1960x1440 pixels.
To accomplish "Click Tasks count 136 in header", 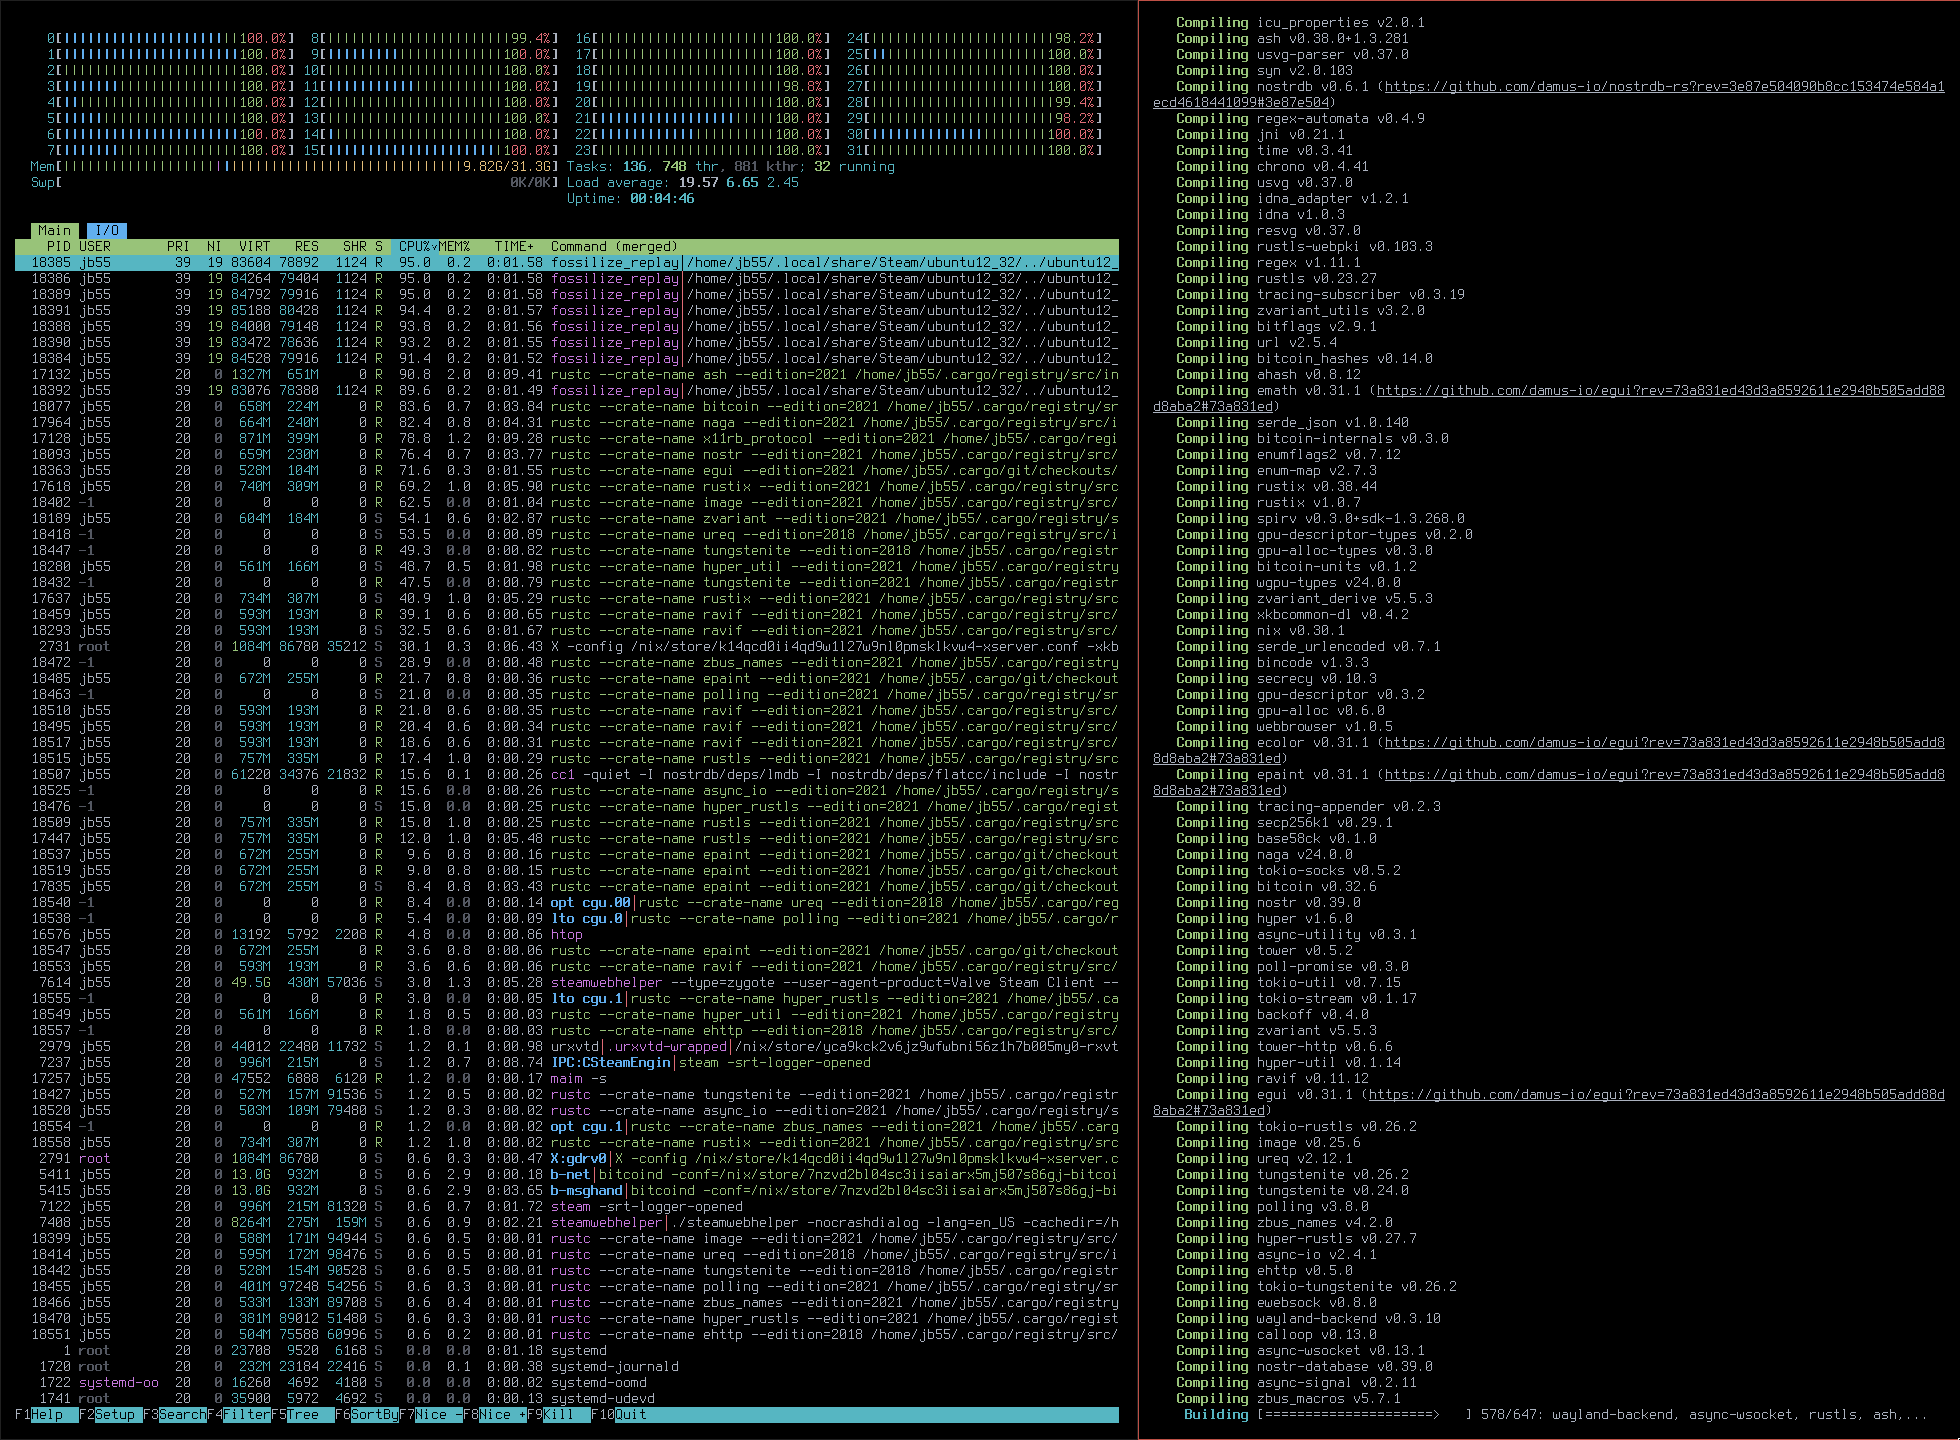I will point(634,166).
